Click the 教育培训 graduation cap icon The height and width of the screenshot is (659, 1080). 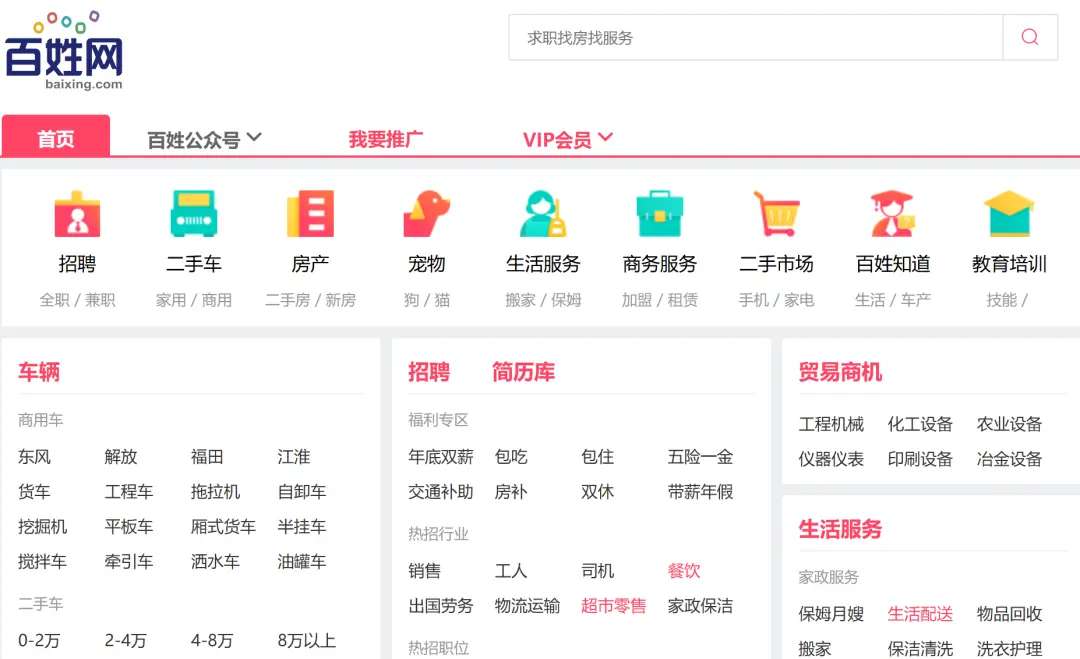1008,212
